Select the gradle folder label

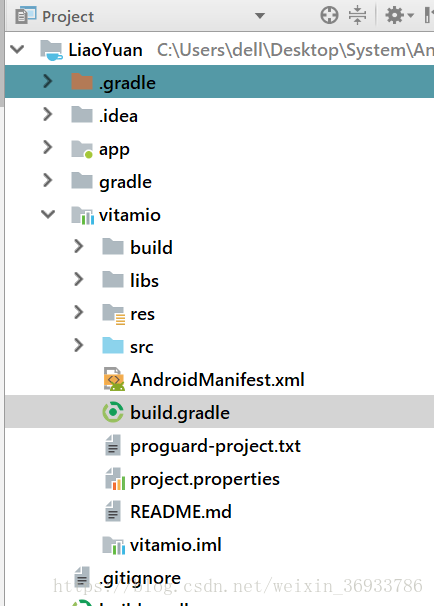pos(125,182)
